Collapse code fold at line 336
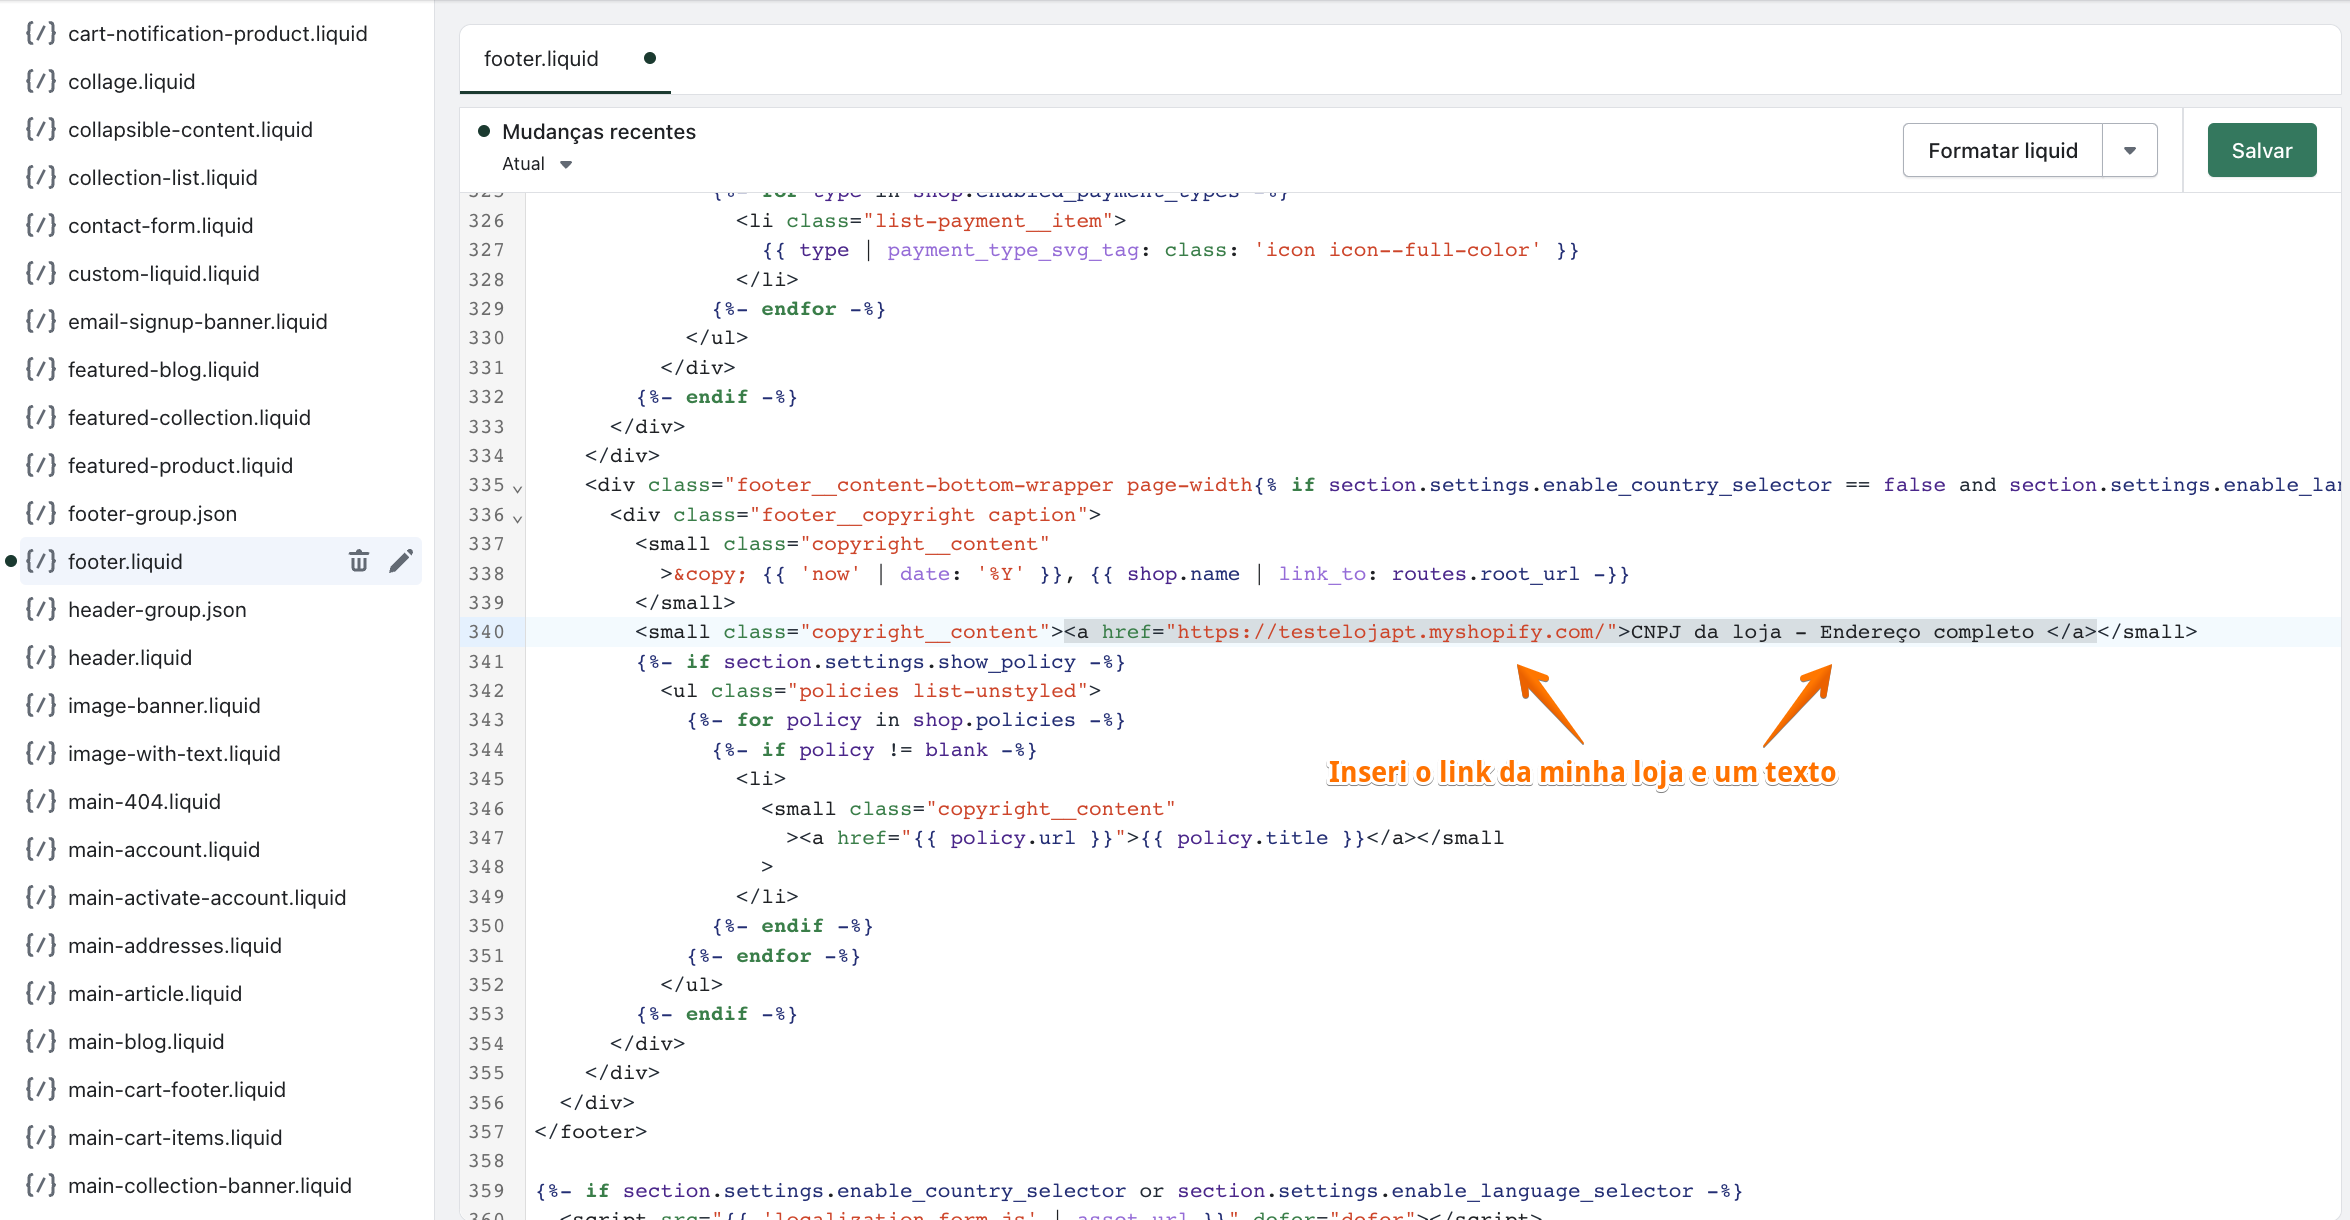 [517, 518]
